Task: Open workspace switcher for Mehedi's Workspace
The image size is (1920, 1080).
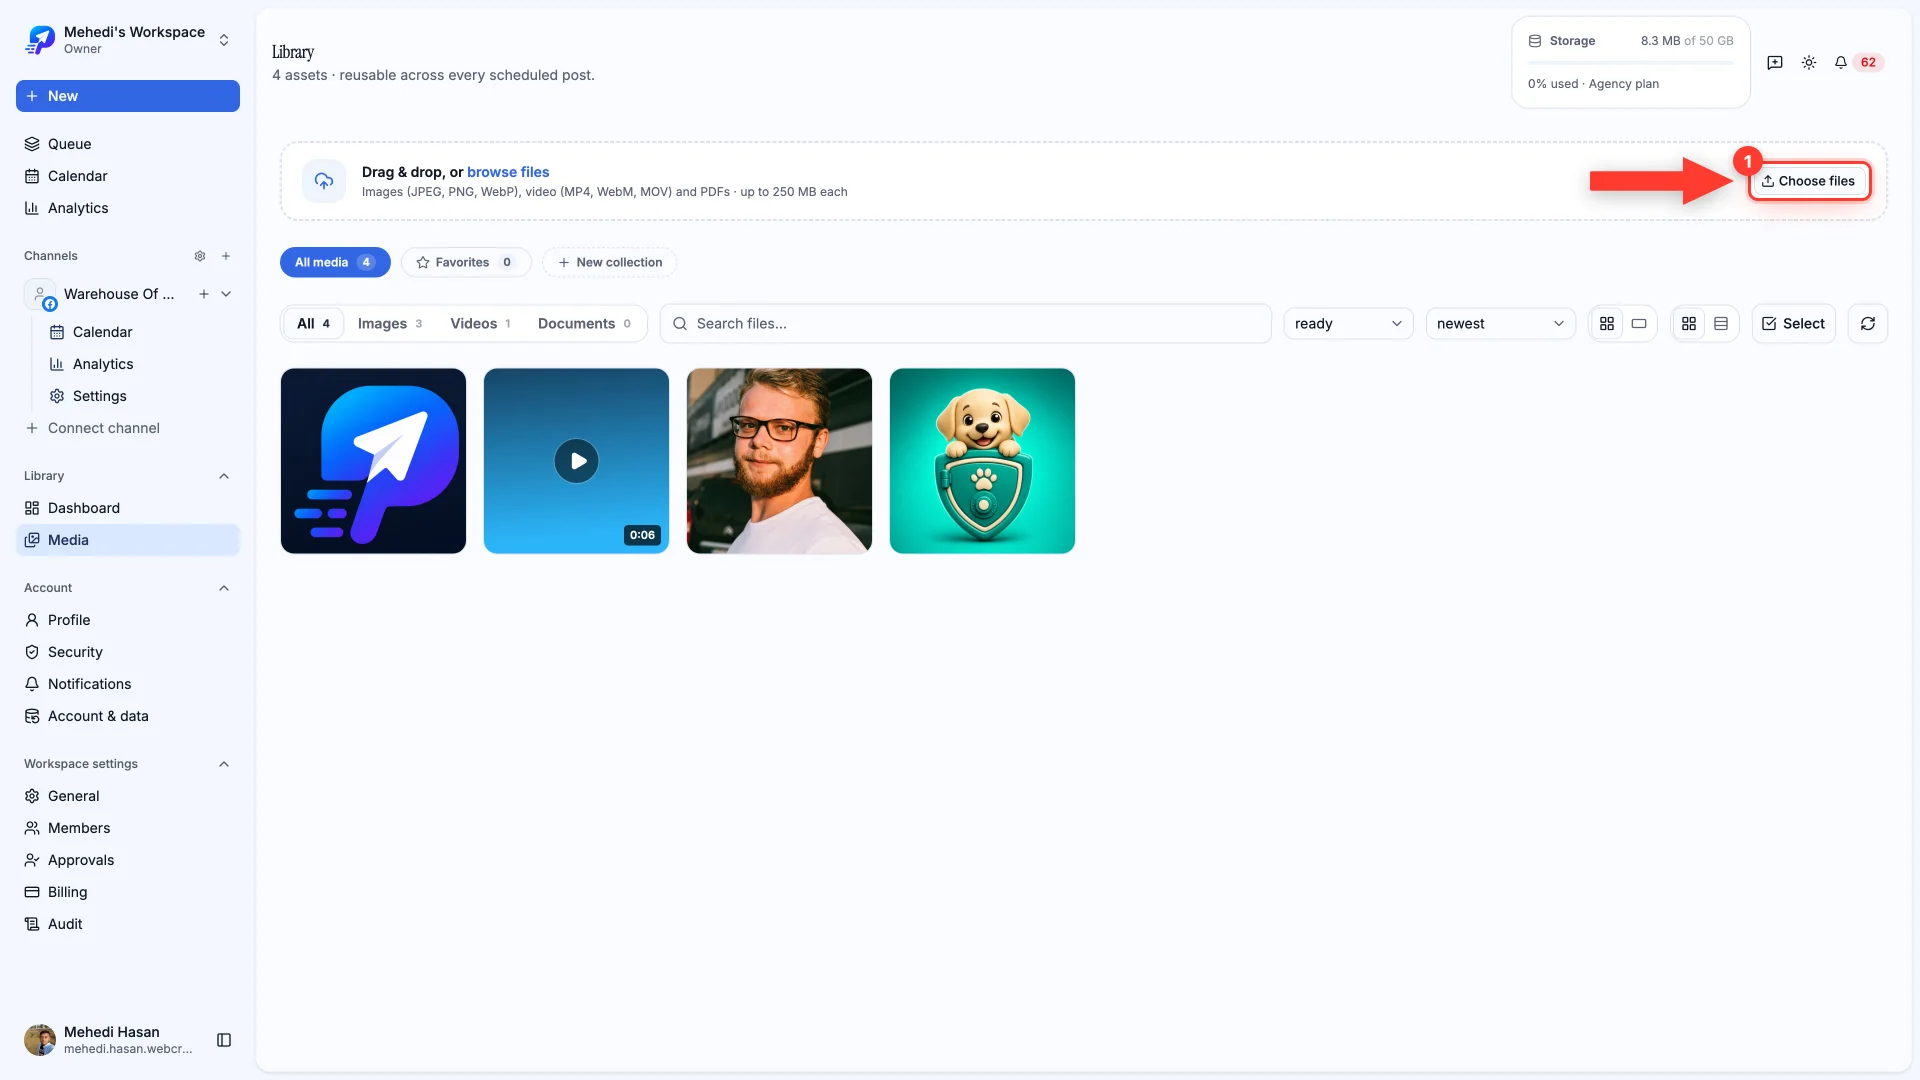Action: [x=128, y=40]
